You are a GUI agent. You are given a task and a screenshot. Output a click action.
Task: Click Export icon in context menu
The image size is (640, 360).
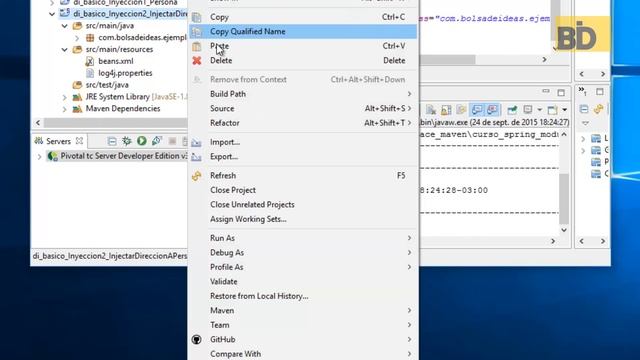196,157
